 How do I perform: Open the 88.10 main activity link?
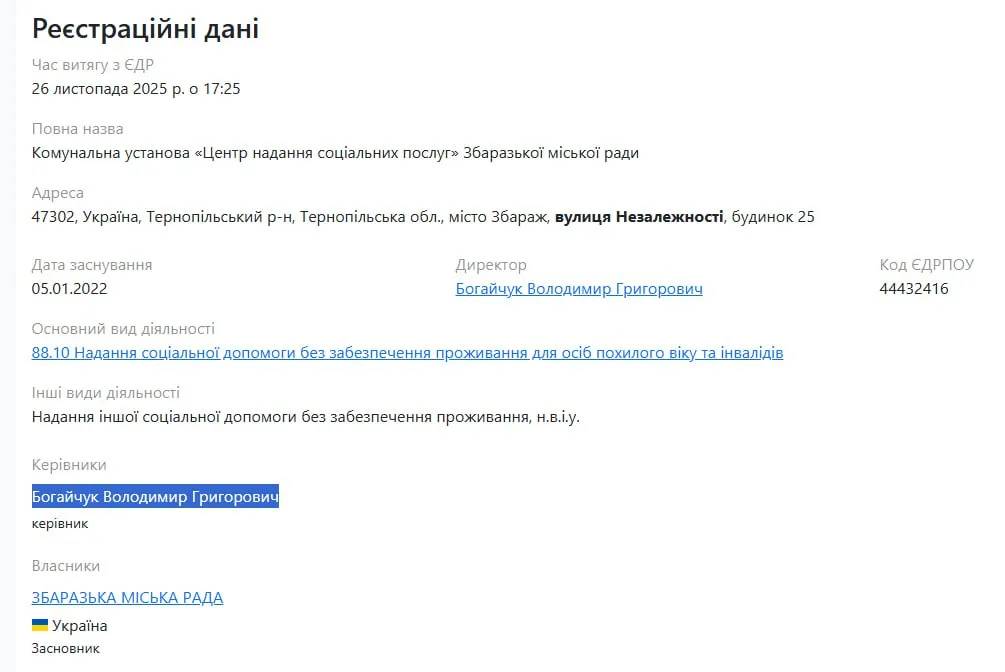coord(407,353)
